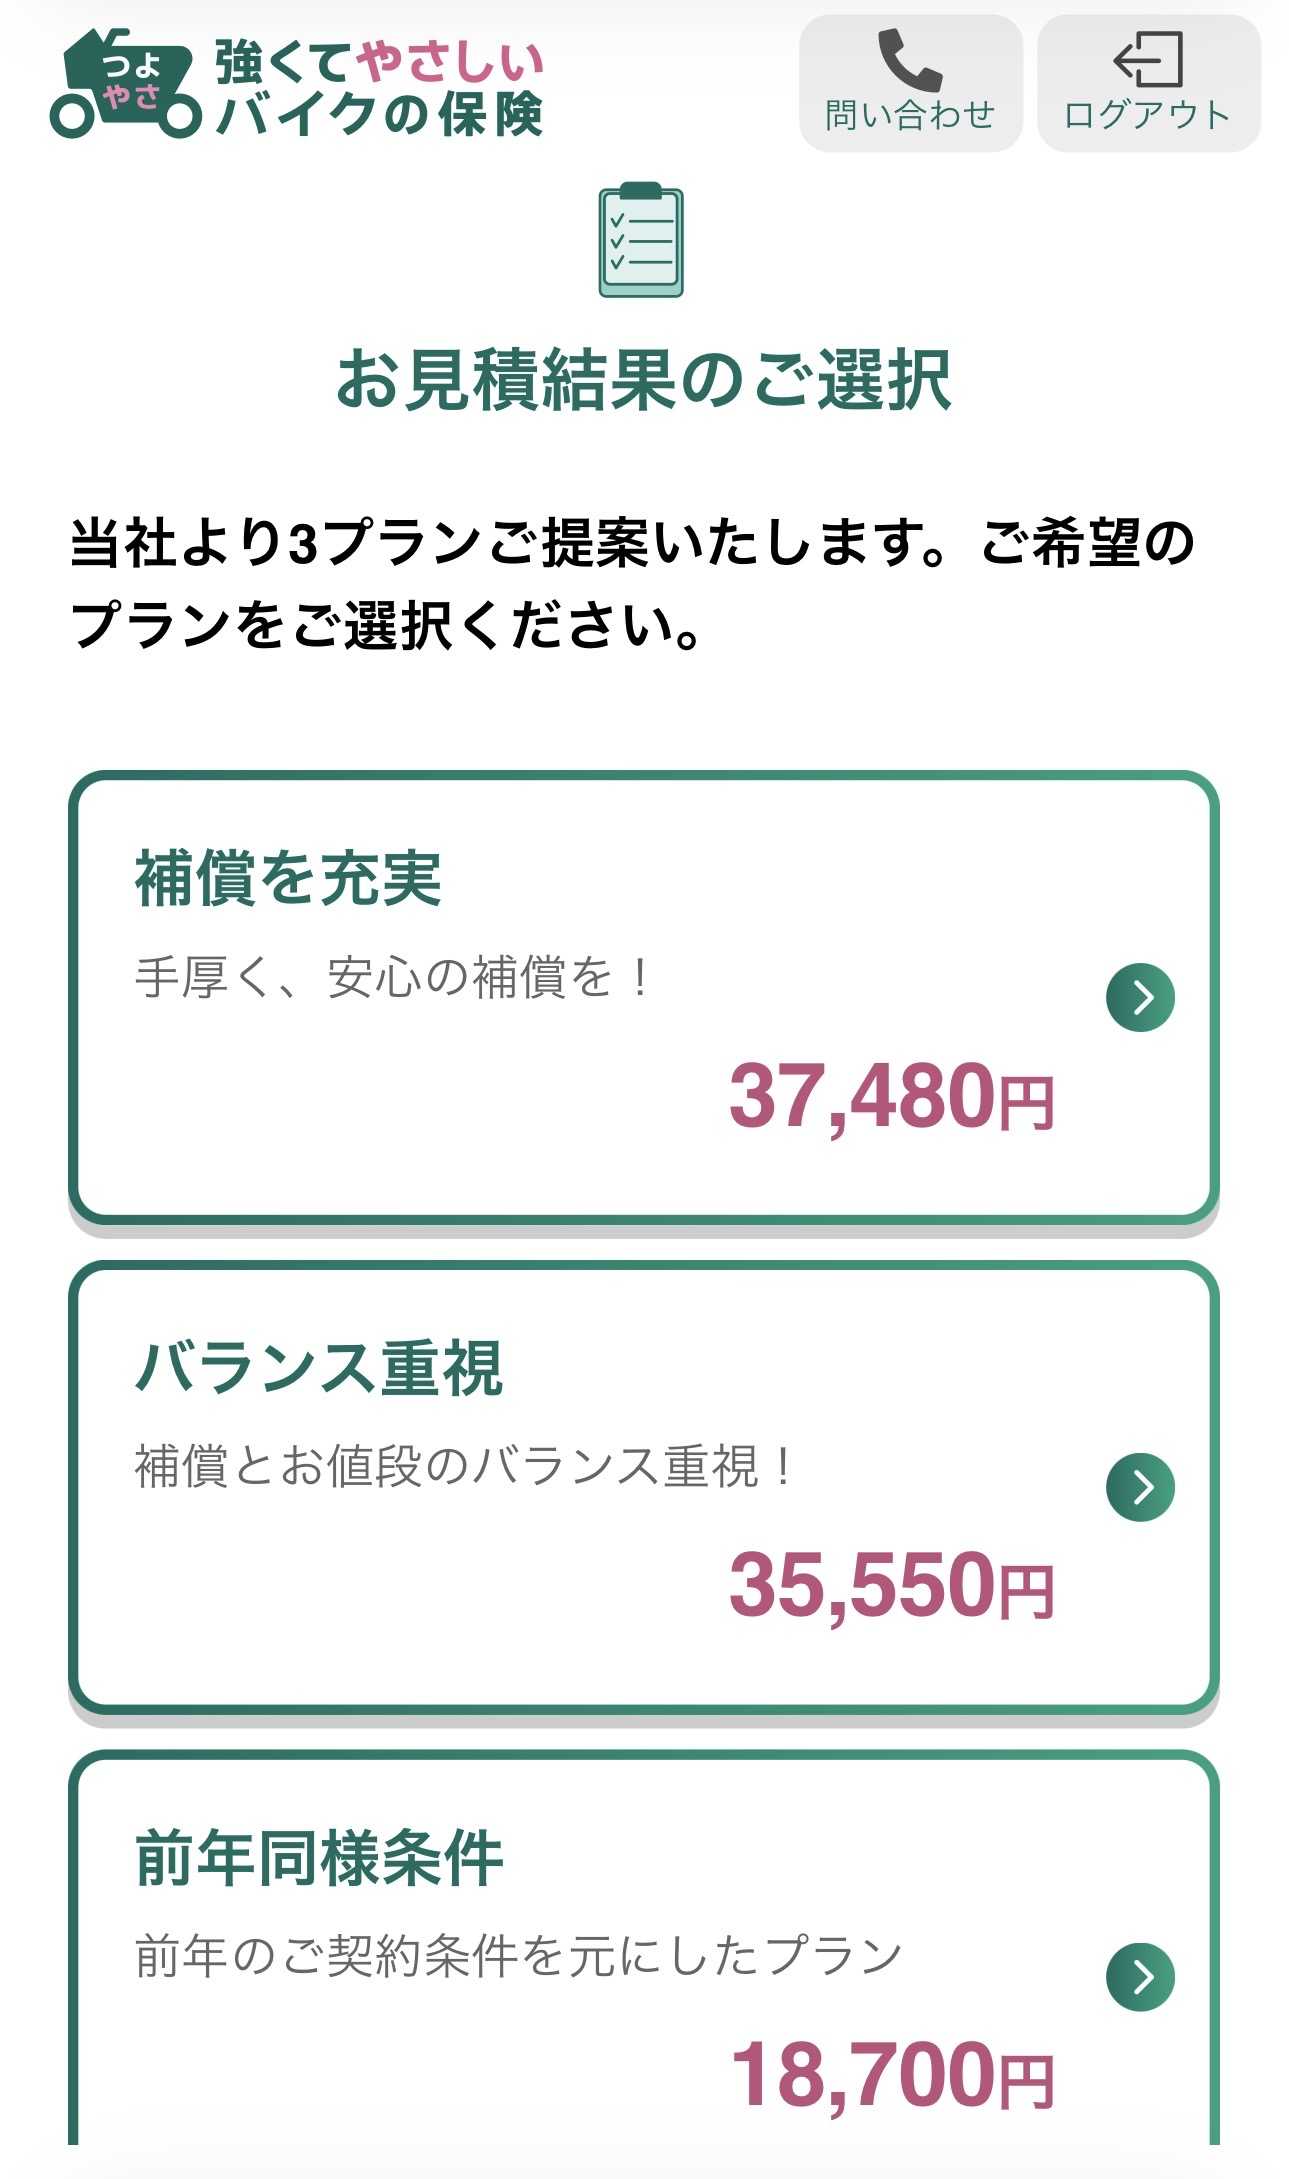The height and width of the screenshot is (2179, 1289).
Task: Click the clipboard checklist icon
Action: [x=641, y=240]
